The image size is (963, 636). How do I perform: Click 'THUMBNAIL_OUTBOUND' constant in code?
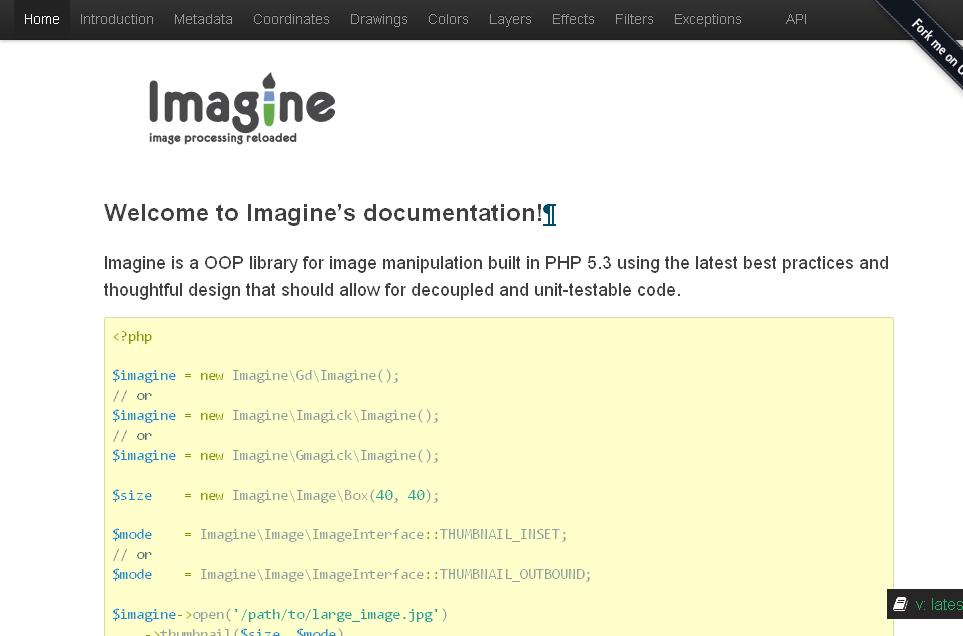click(512, 574)
